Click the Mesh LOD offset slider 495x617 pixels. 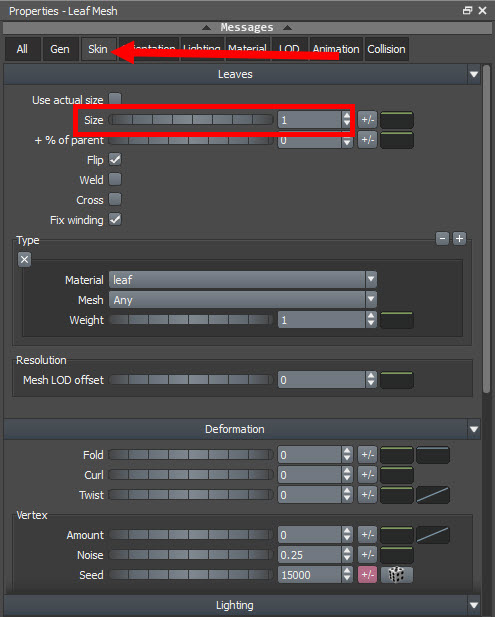point(191,380)
